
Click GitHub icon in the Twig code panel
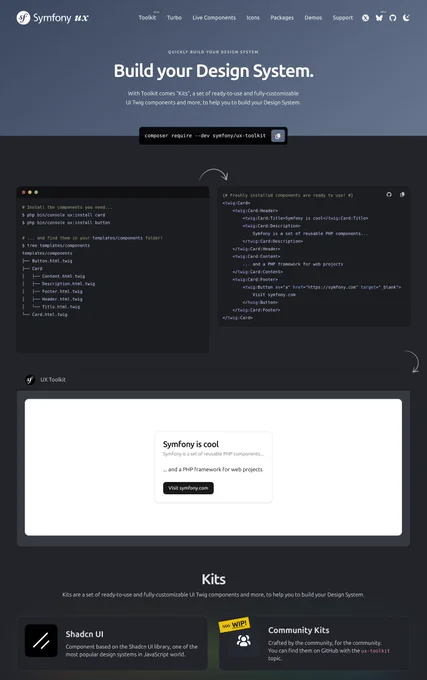pos(389,194)
